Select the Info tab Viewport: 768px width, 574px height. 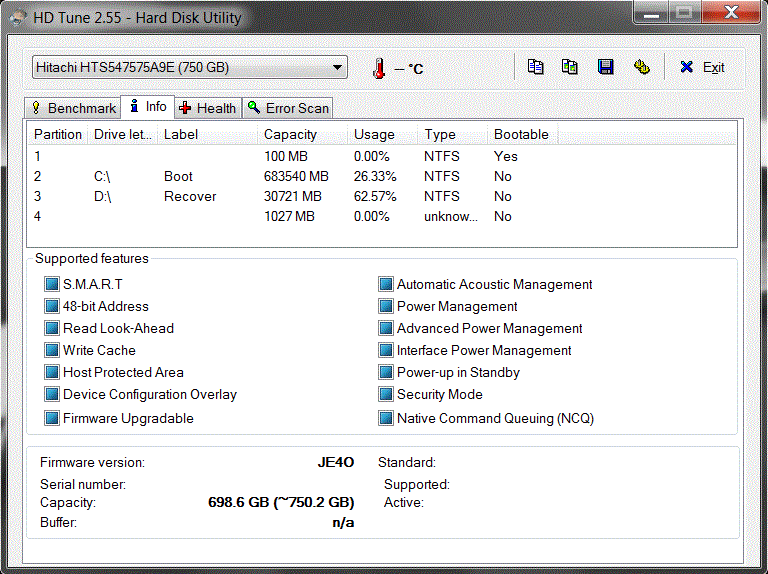coord(147,107)
